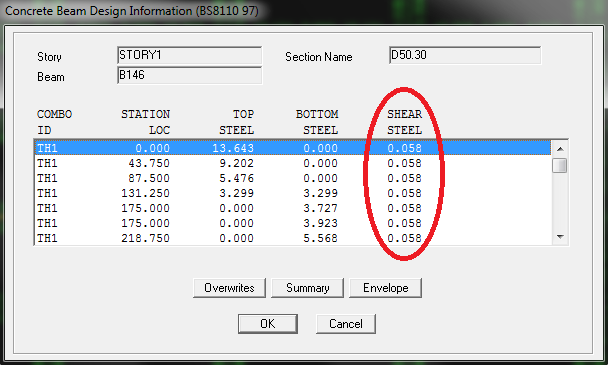Cancel the beam design dialog
608x365 pixels.
[346, 323]
